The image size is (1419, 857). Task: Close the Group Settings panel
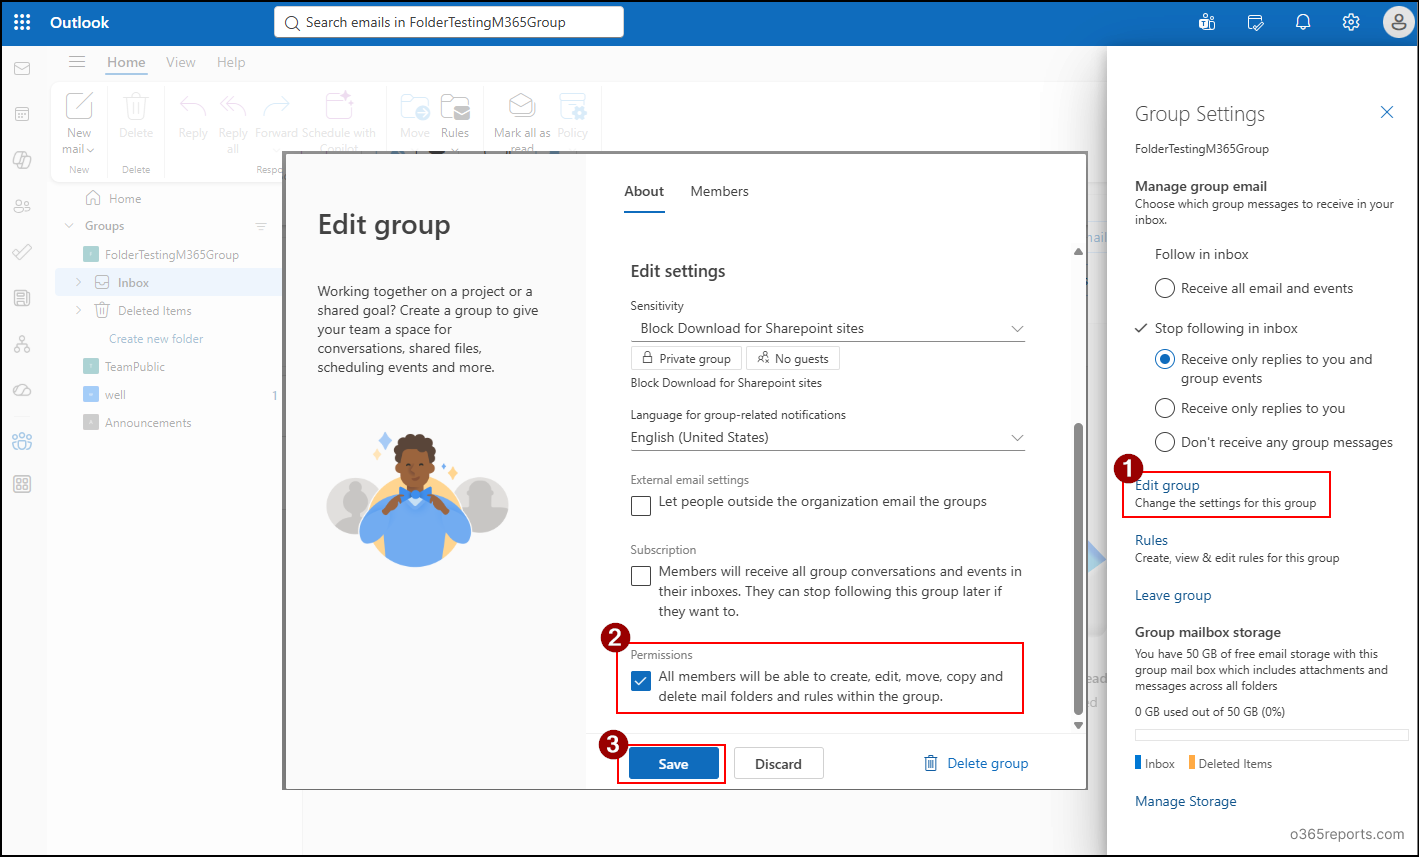(1387, 113)
